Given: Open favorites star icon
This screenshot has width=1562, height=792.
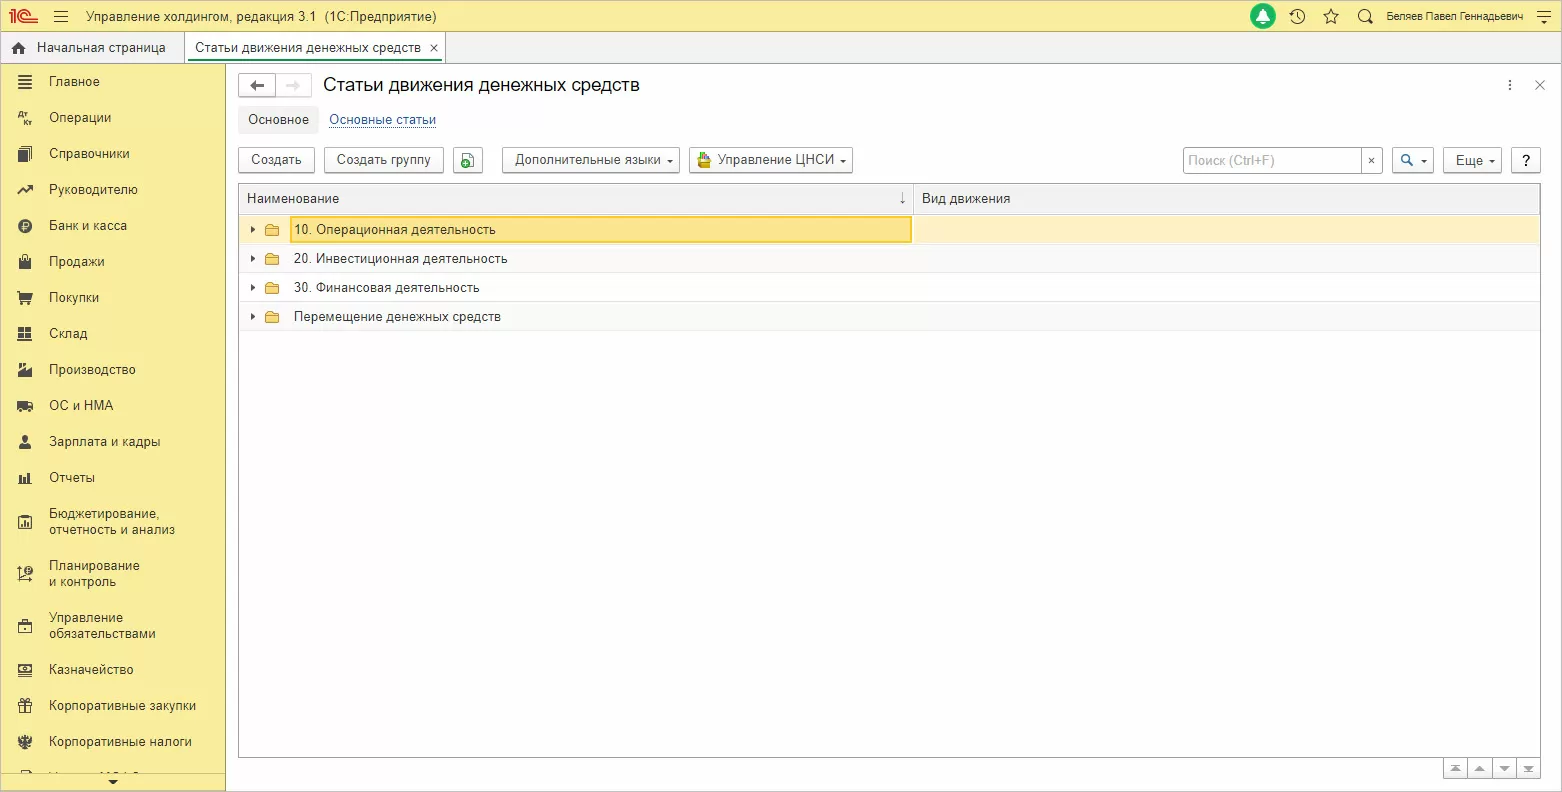Looking at the screenshot, I should pyautogui.click(x=1331, y=17).
